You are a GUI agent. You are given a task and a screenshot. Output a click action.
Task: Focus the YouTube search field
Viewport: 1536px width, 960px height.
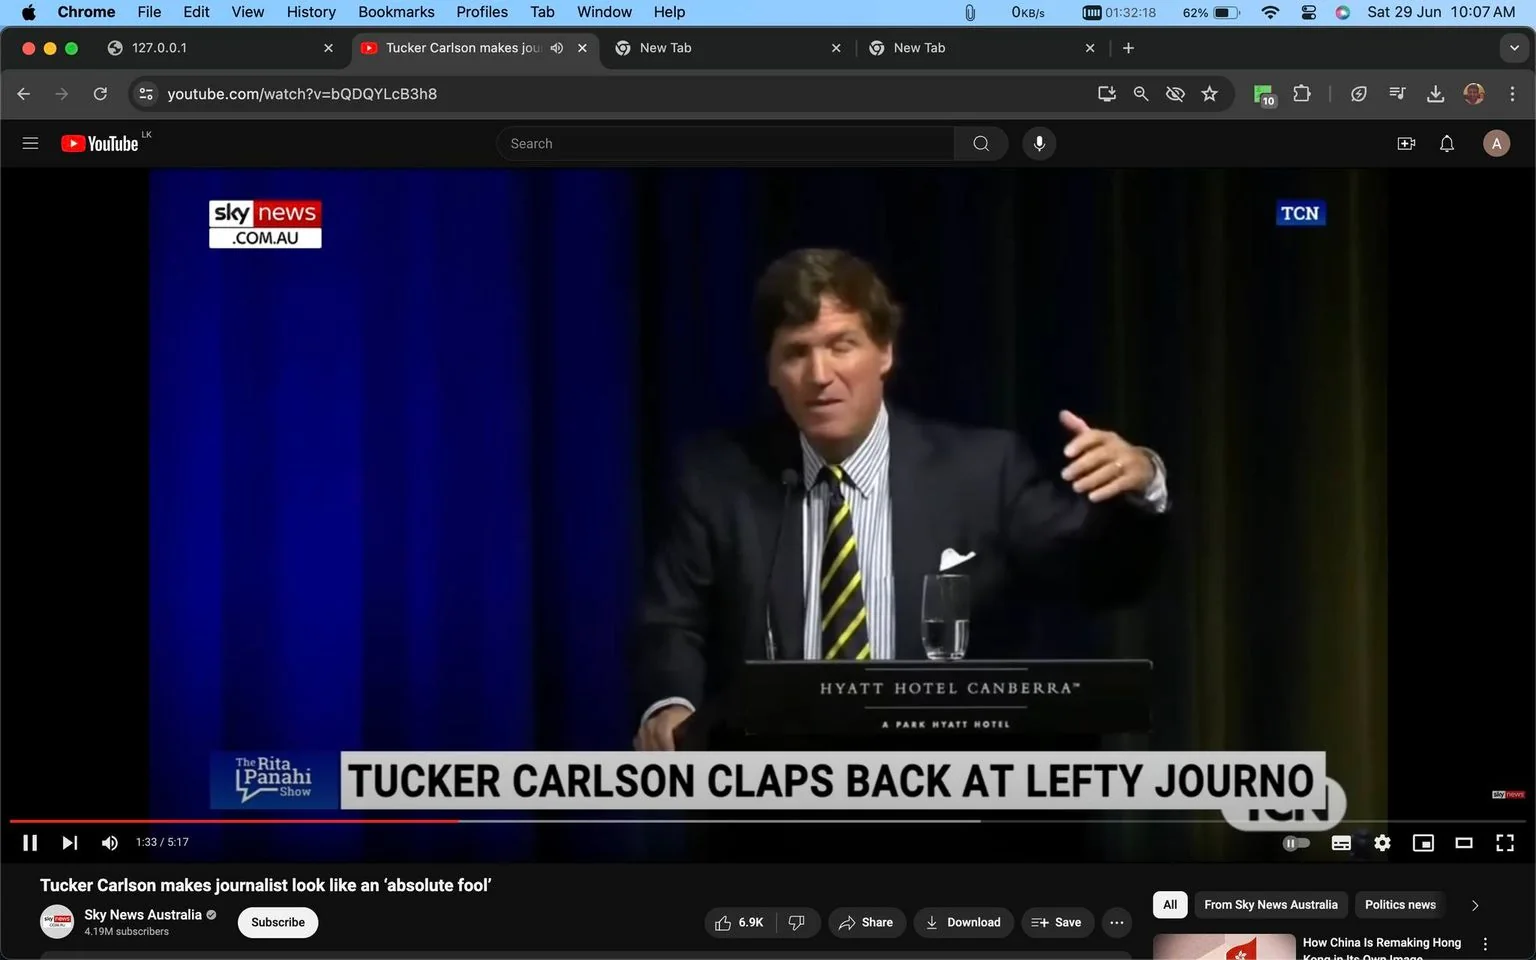[x=725, y=143]
